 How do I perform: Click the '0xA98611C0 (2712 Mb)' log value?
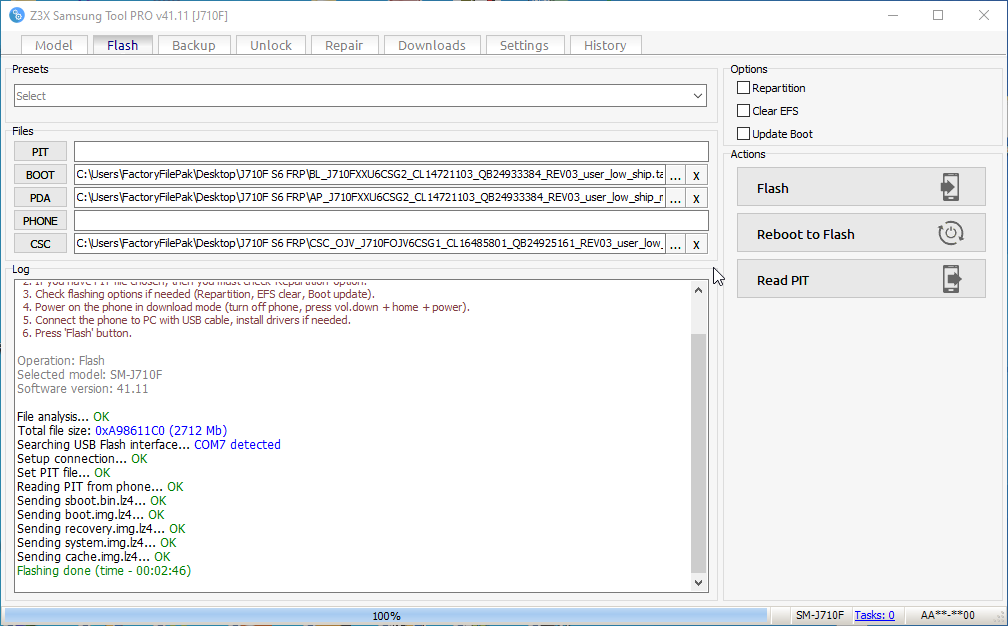[161, 431]
